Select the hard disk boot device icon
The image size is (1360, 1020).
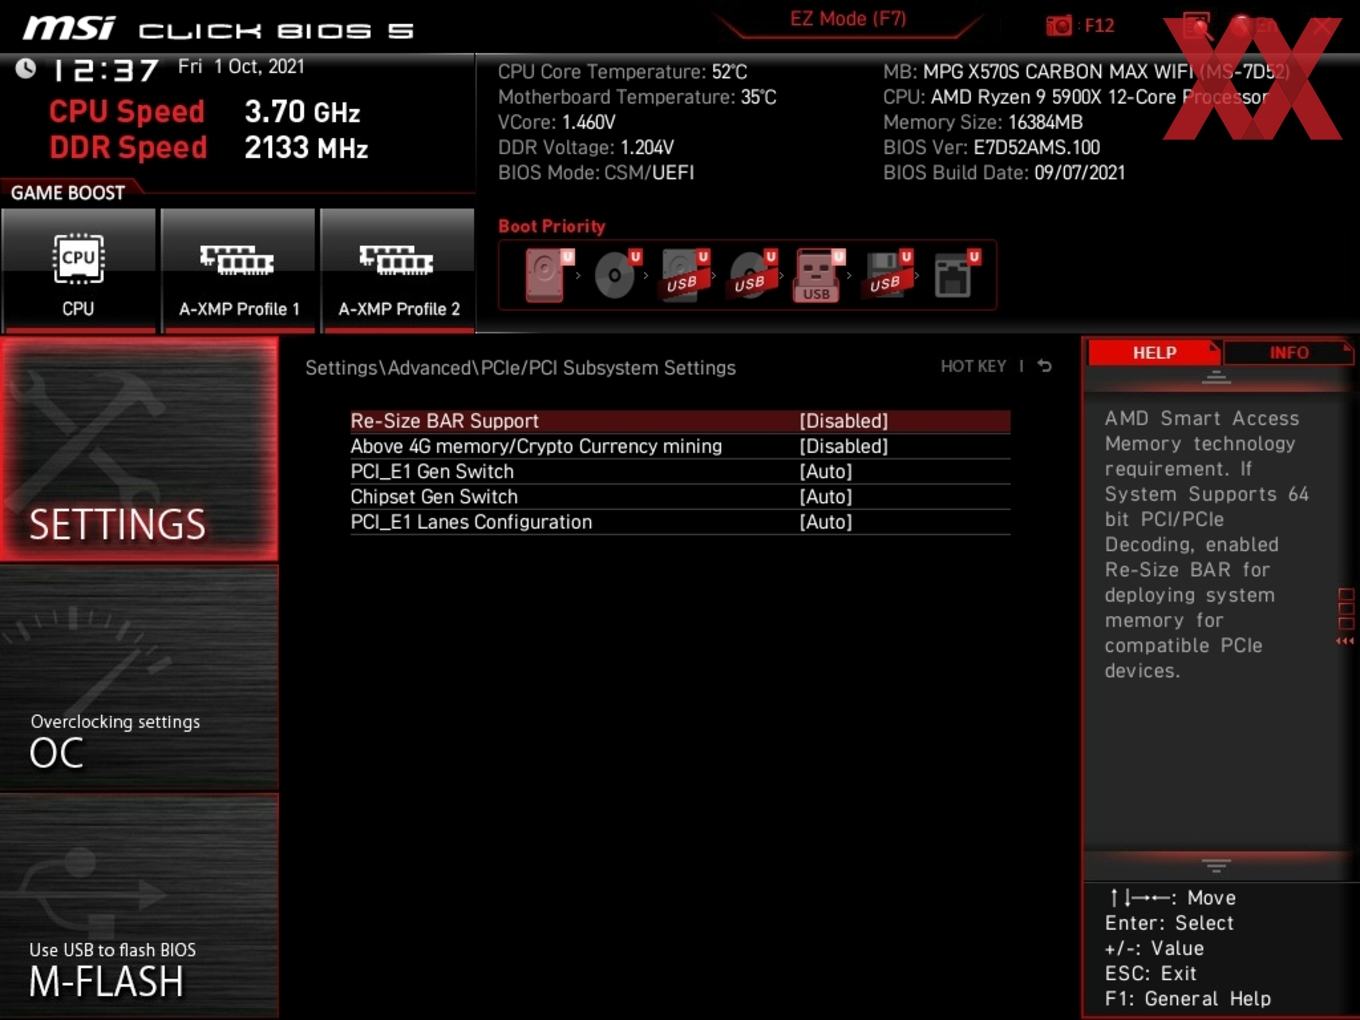tap(546, 274)
